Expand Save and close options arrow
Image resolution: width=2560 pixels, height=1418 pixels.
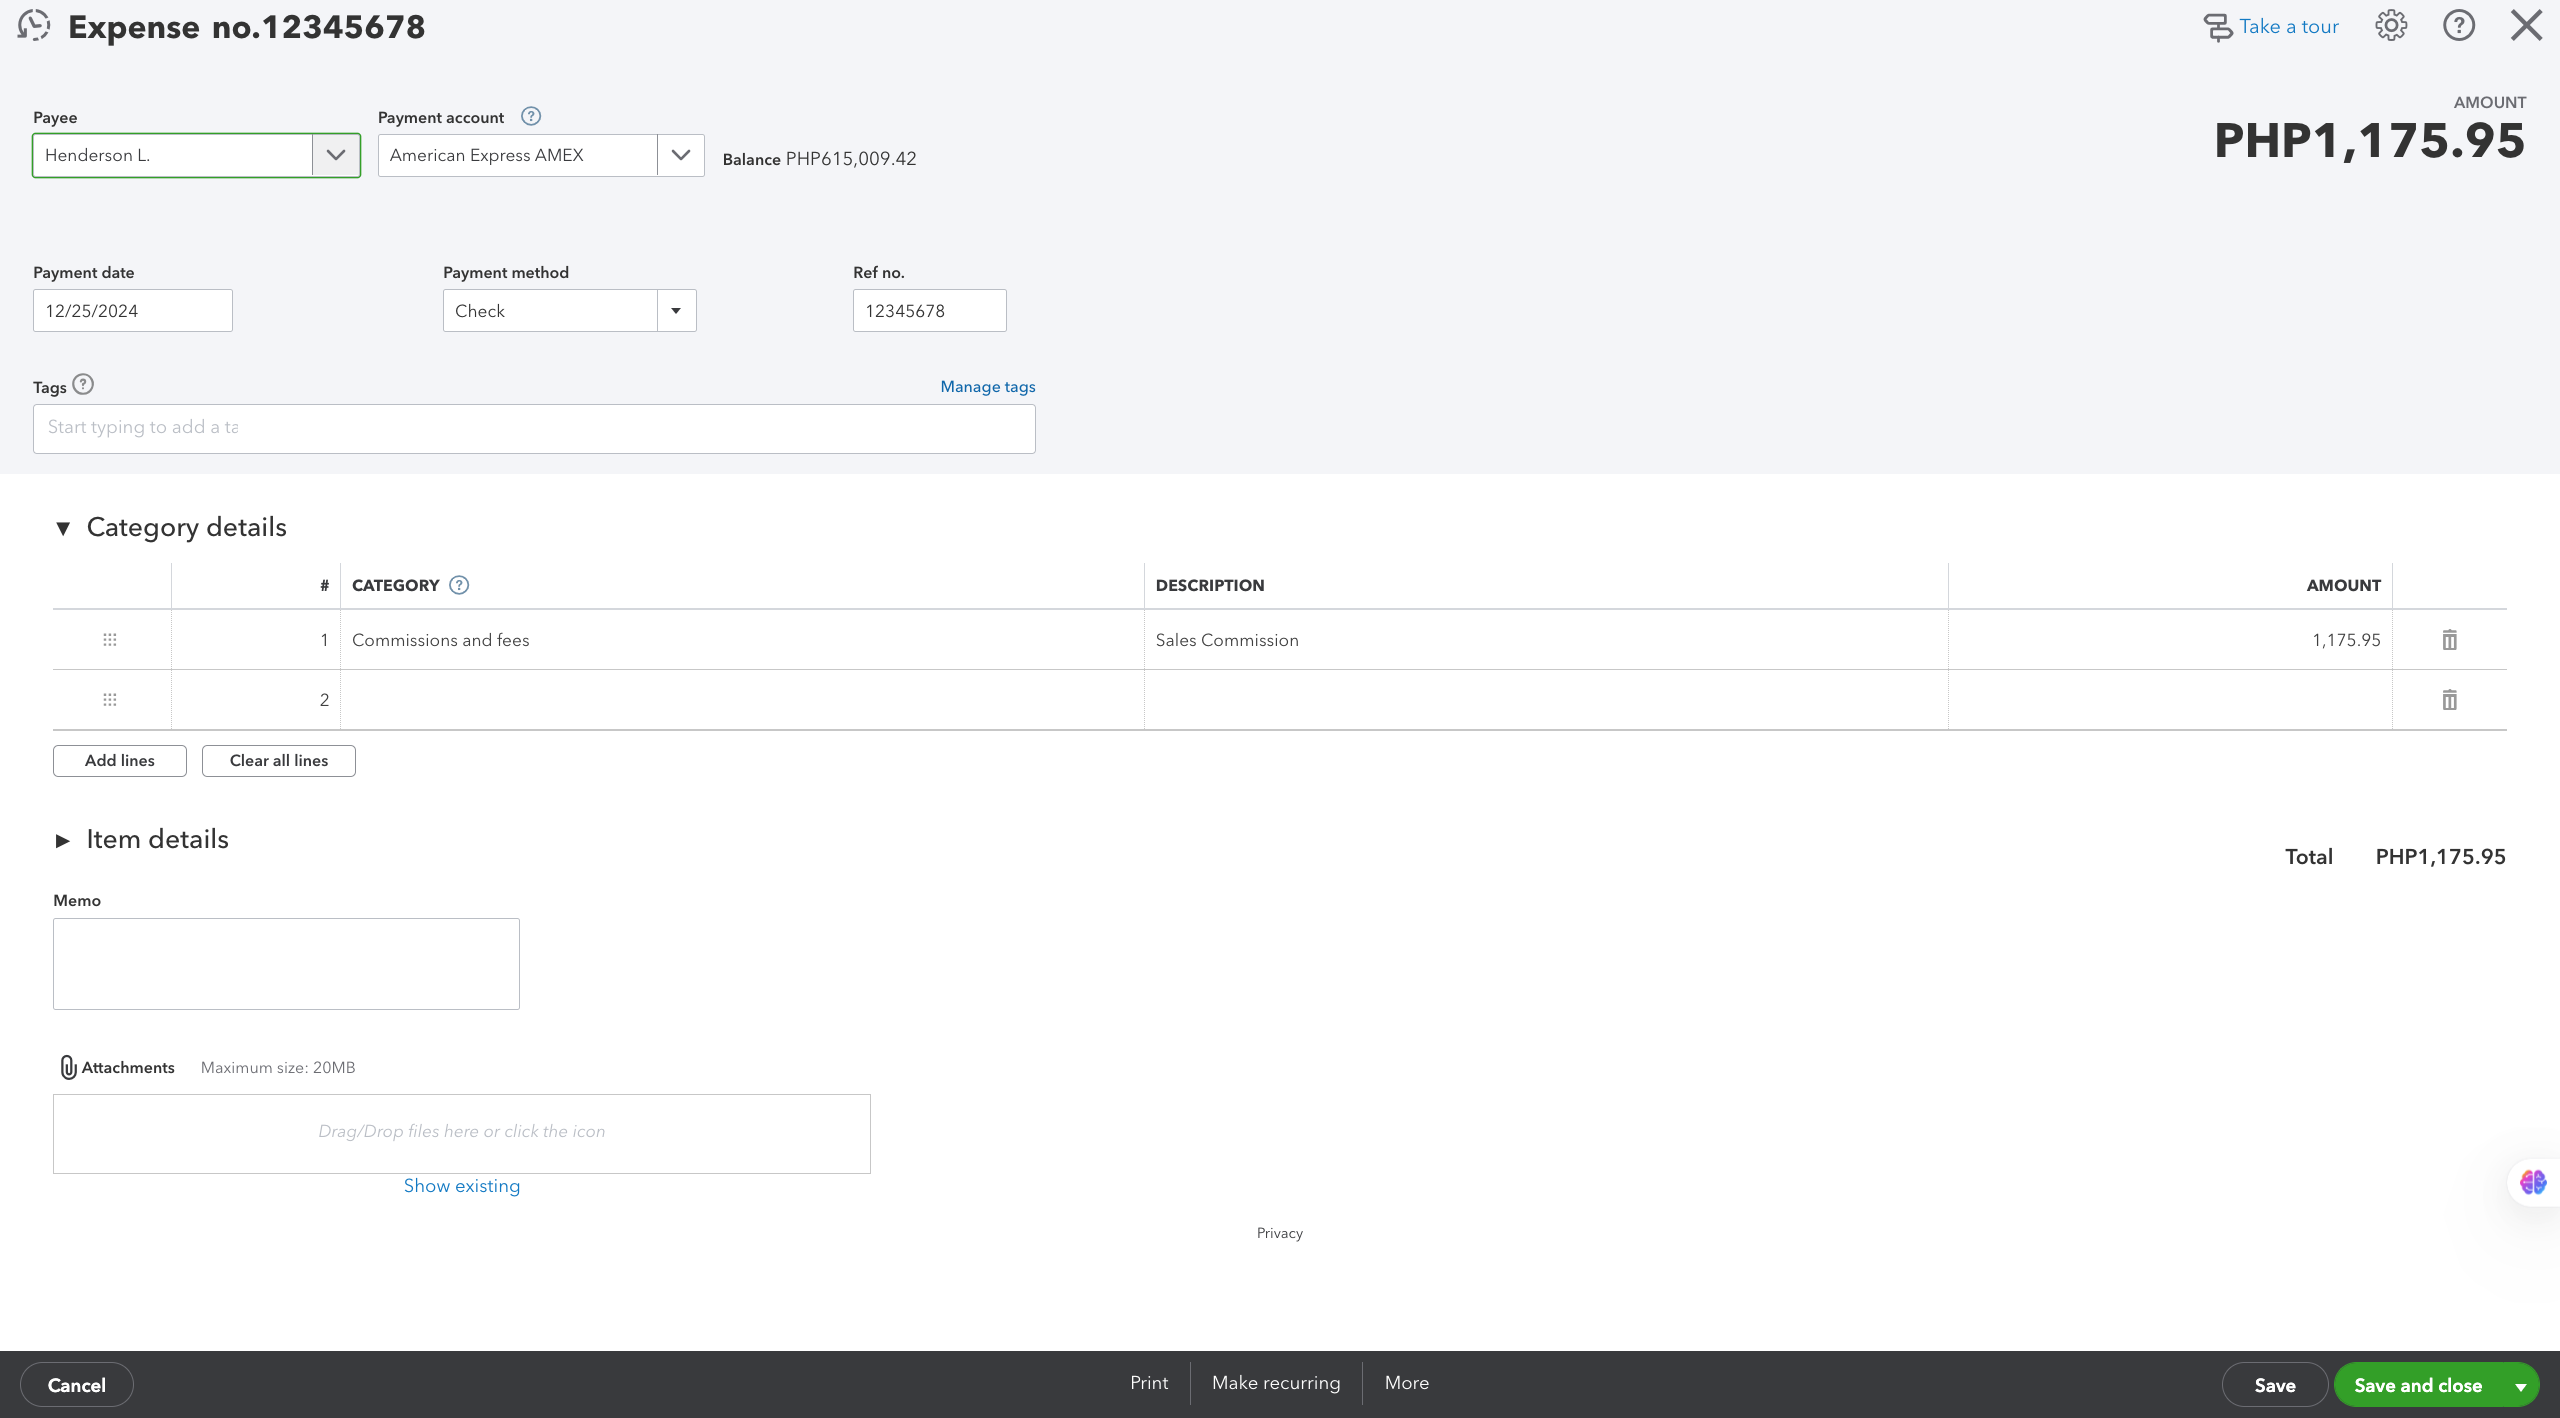coord(2521,1386)
